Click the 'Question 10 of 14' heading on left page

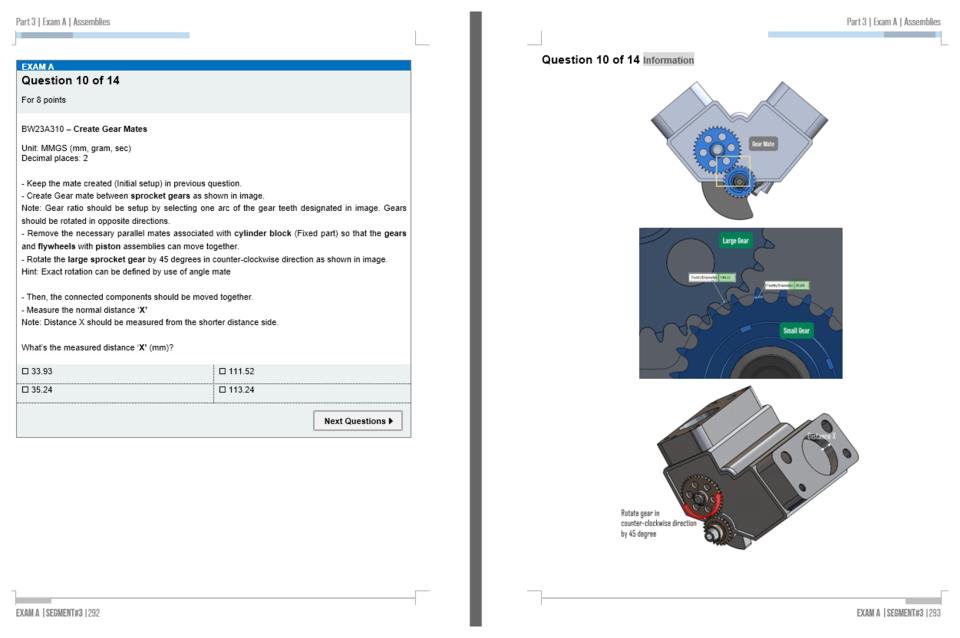click(x=70, y=80)
